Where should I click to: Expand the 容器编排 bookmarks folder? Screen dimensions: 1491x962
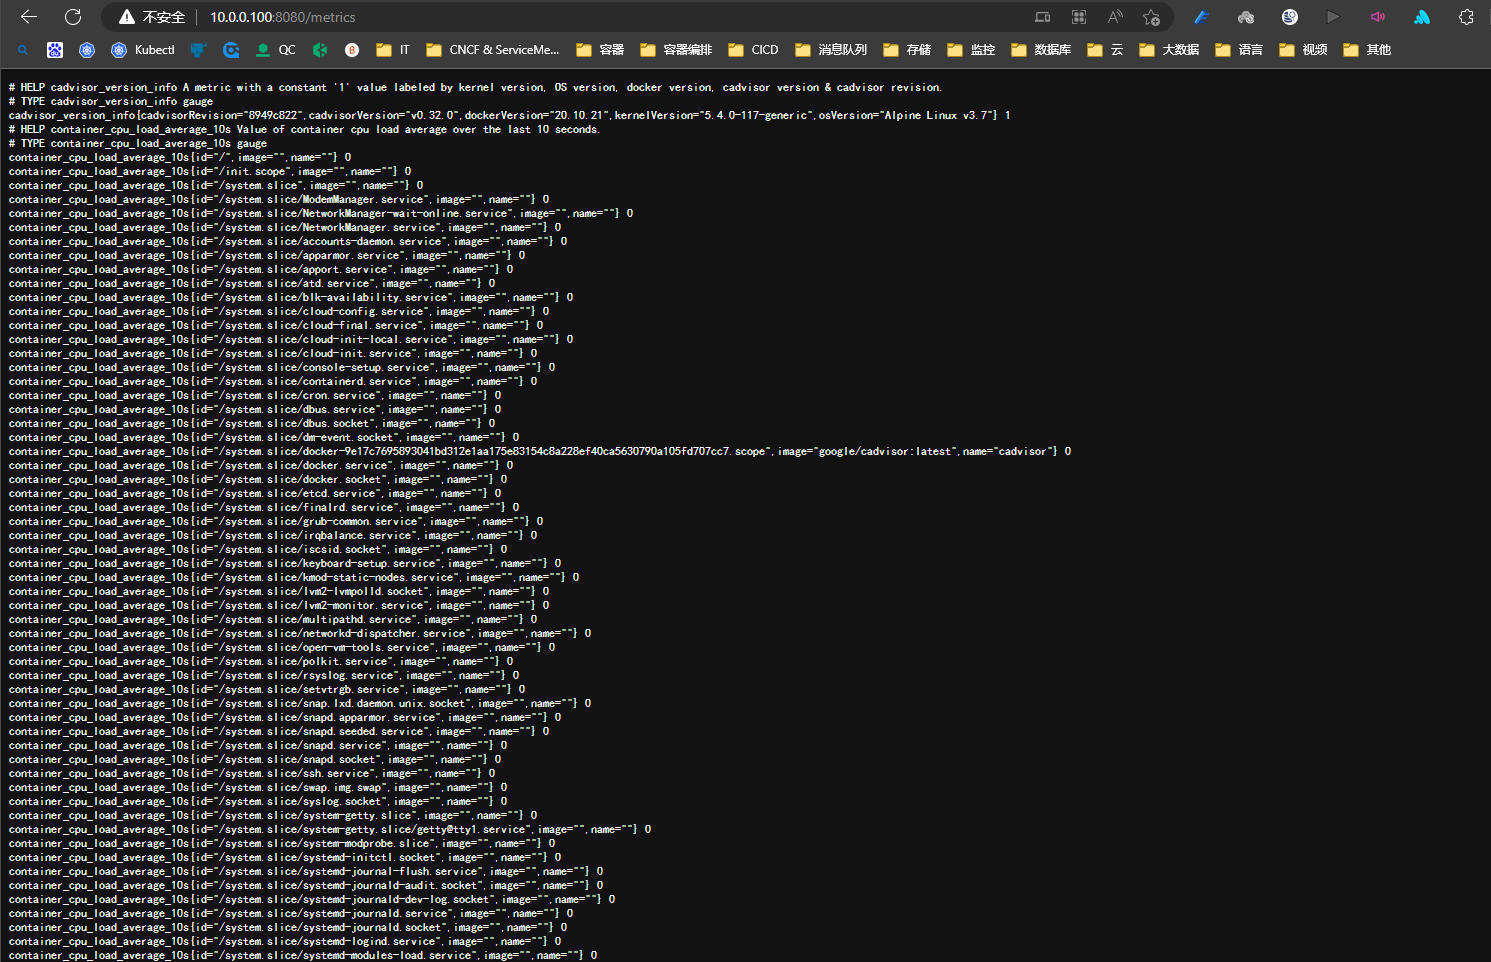676,49
